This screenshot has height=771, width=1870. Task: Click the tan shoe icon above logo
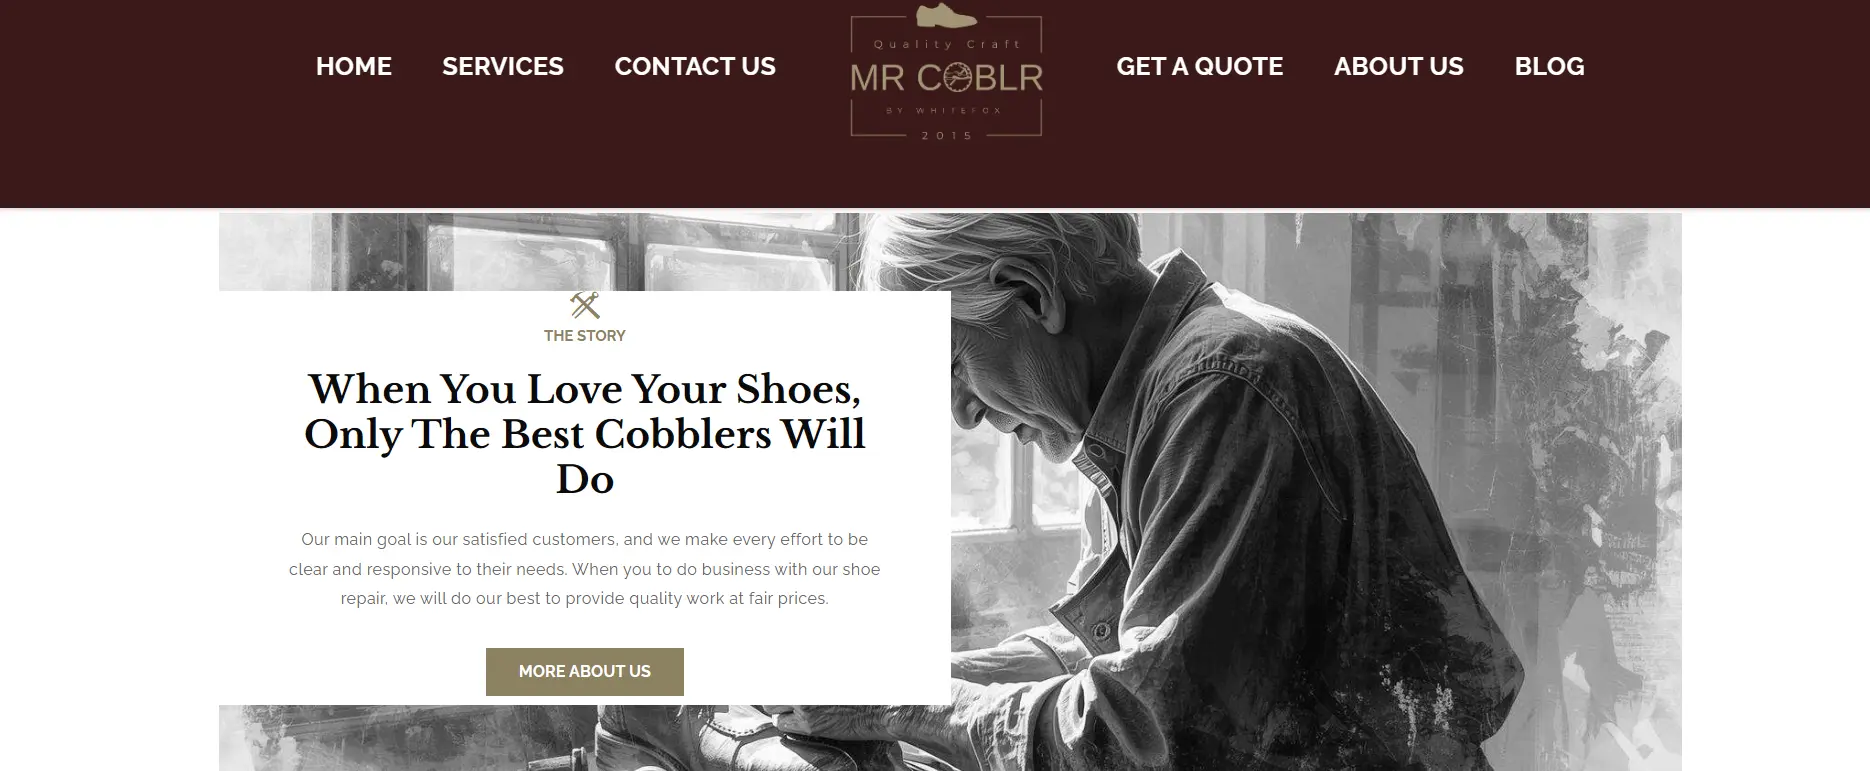[946, 15]
